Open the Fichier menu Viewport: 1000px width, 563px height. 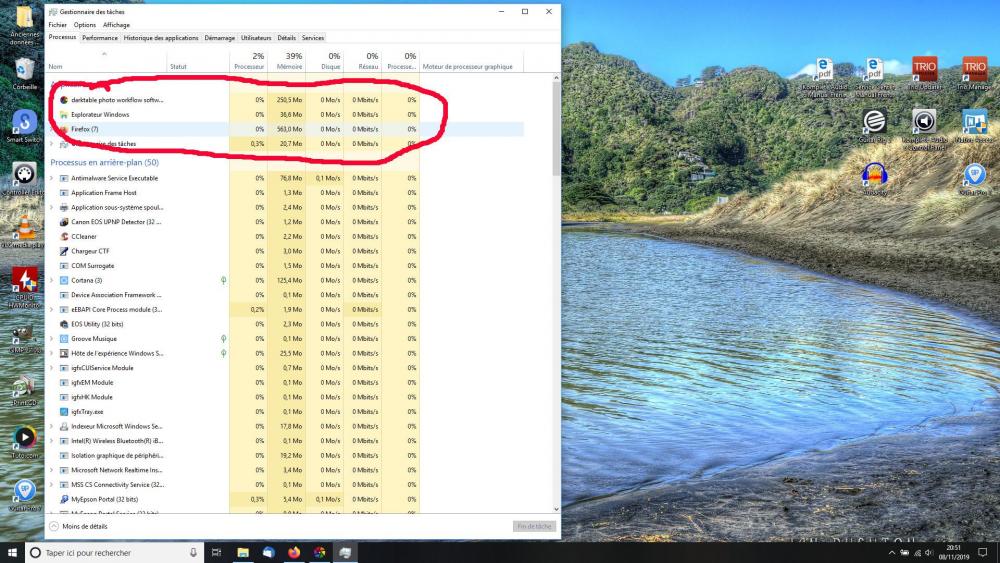[57, 25]
